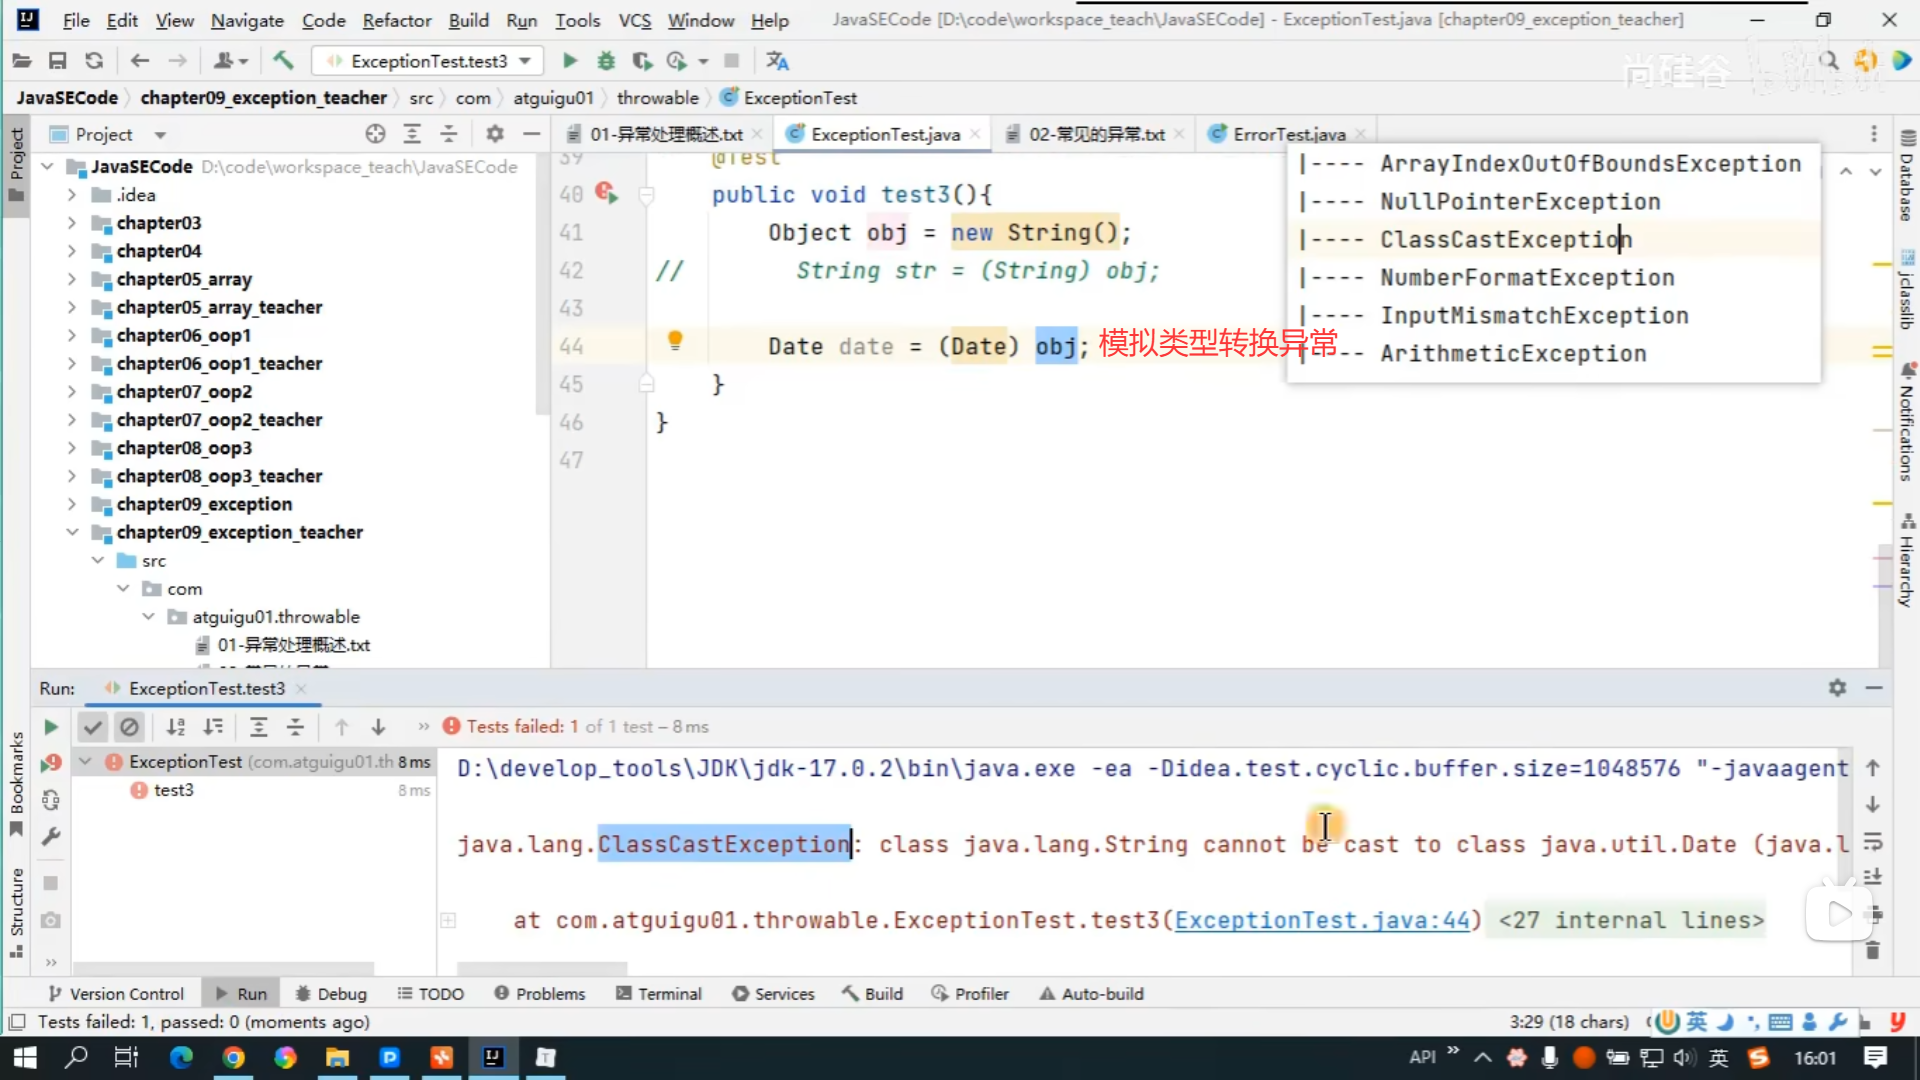Screen dimensions: 1920x1080
Task: Toggle Show Ignored tests button
Action: [x=129, y=727]
